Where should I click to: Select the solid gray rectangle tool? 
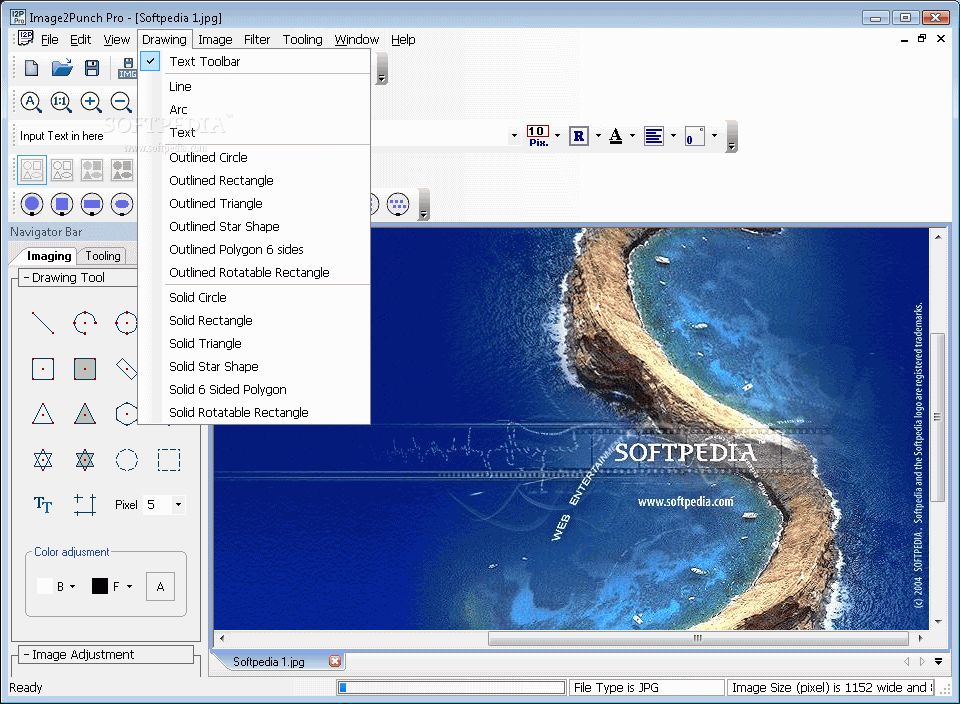[x=84, y=369]
